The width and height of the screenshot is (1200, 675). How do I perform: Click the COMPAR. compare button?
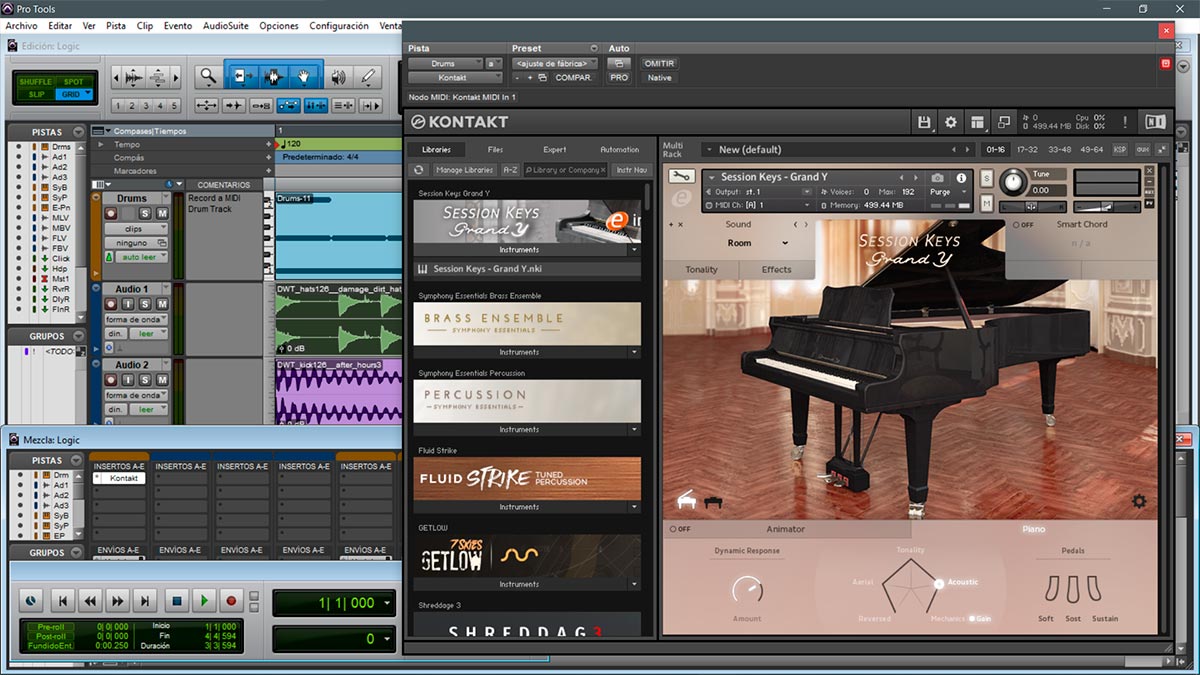[574, 77]
